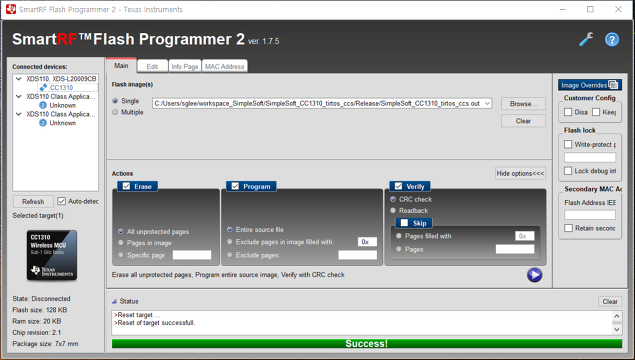
Task: Select the CC1310 device in tree
Action: pos(61,87)
